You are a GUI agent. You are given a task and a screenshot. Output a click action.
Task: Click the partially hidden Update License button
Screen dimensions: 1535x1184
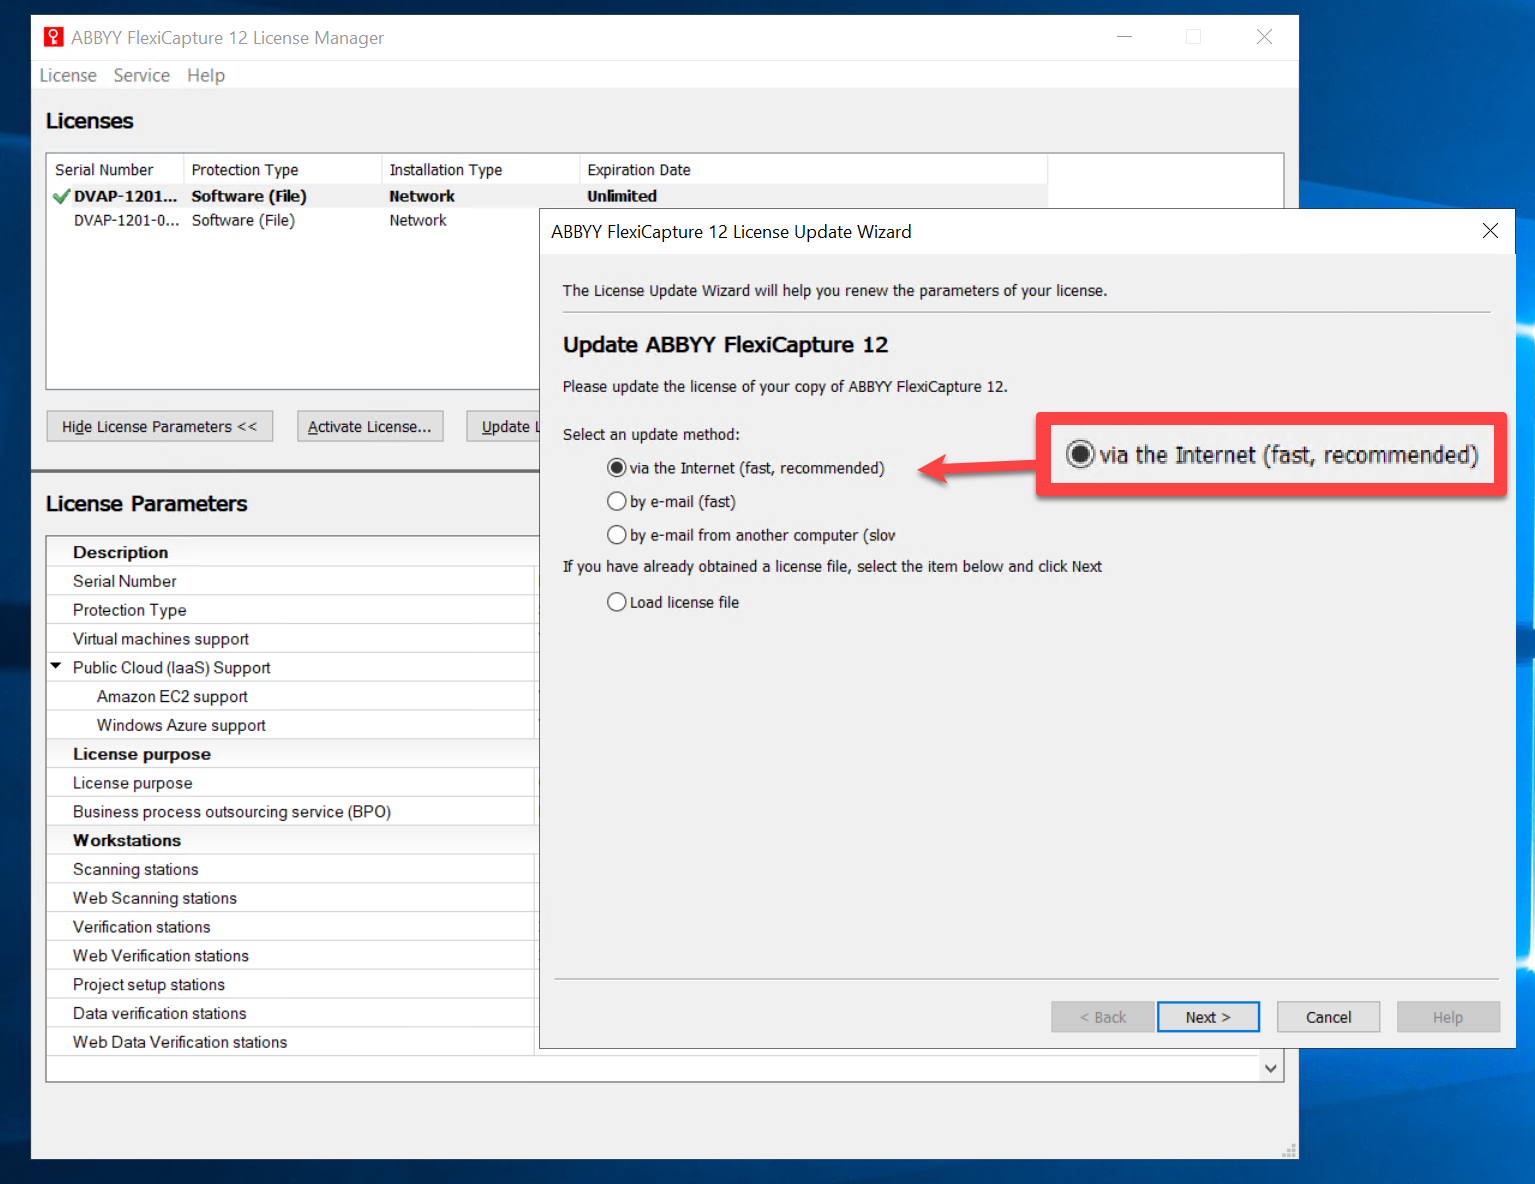[504, 426]
